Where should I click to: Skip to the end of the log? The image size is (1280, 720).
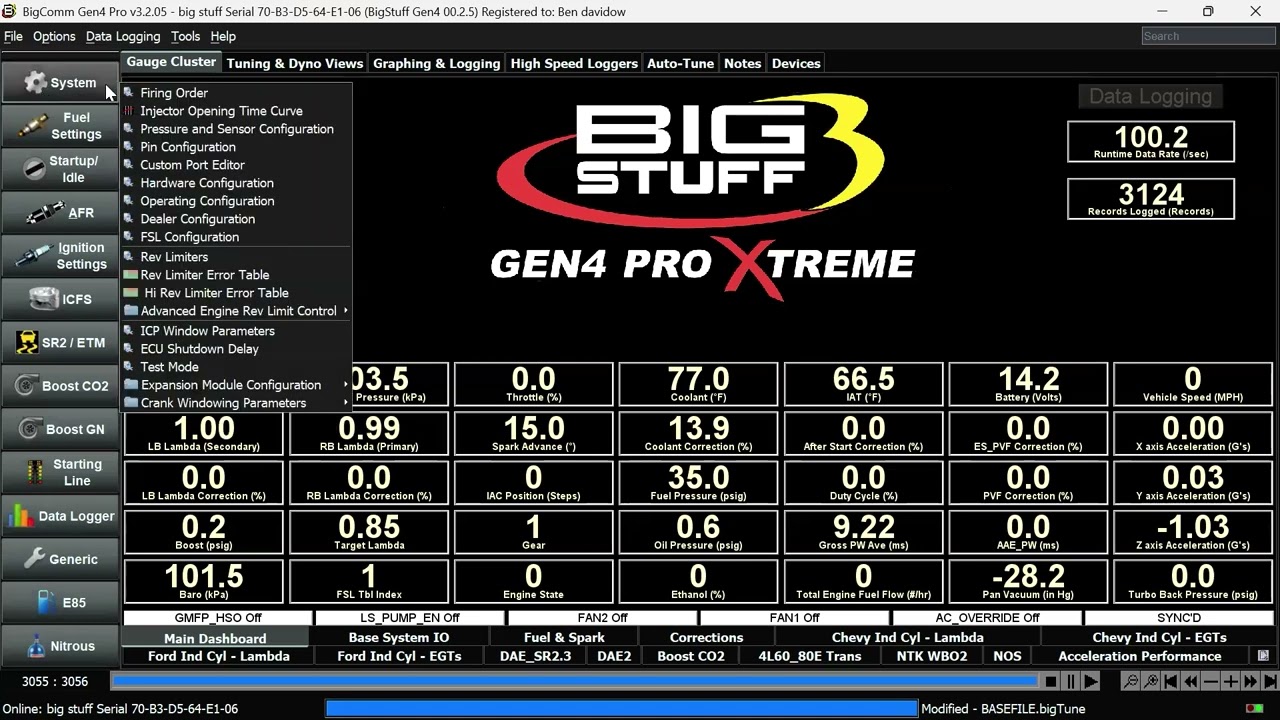(1269, 682)
